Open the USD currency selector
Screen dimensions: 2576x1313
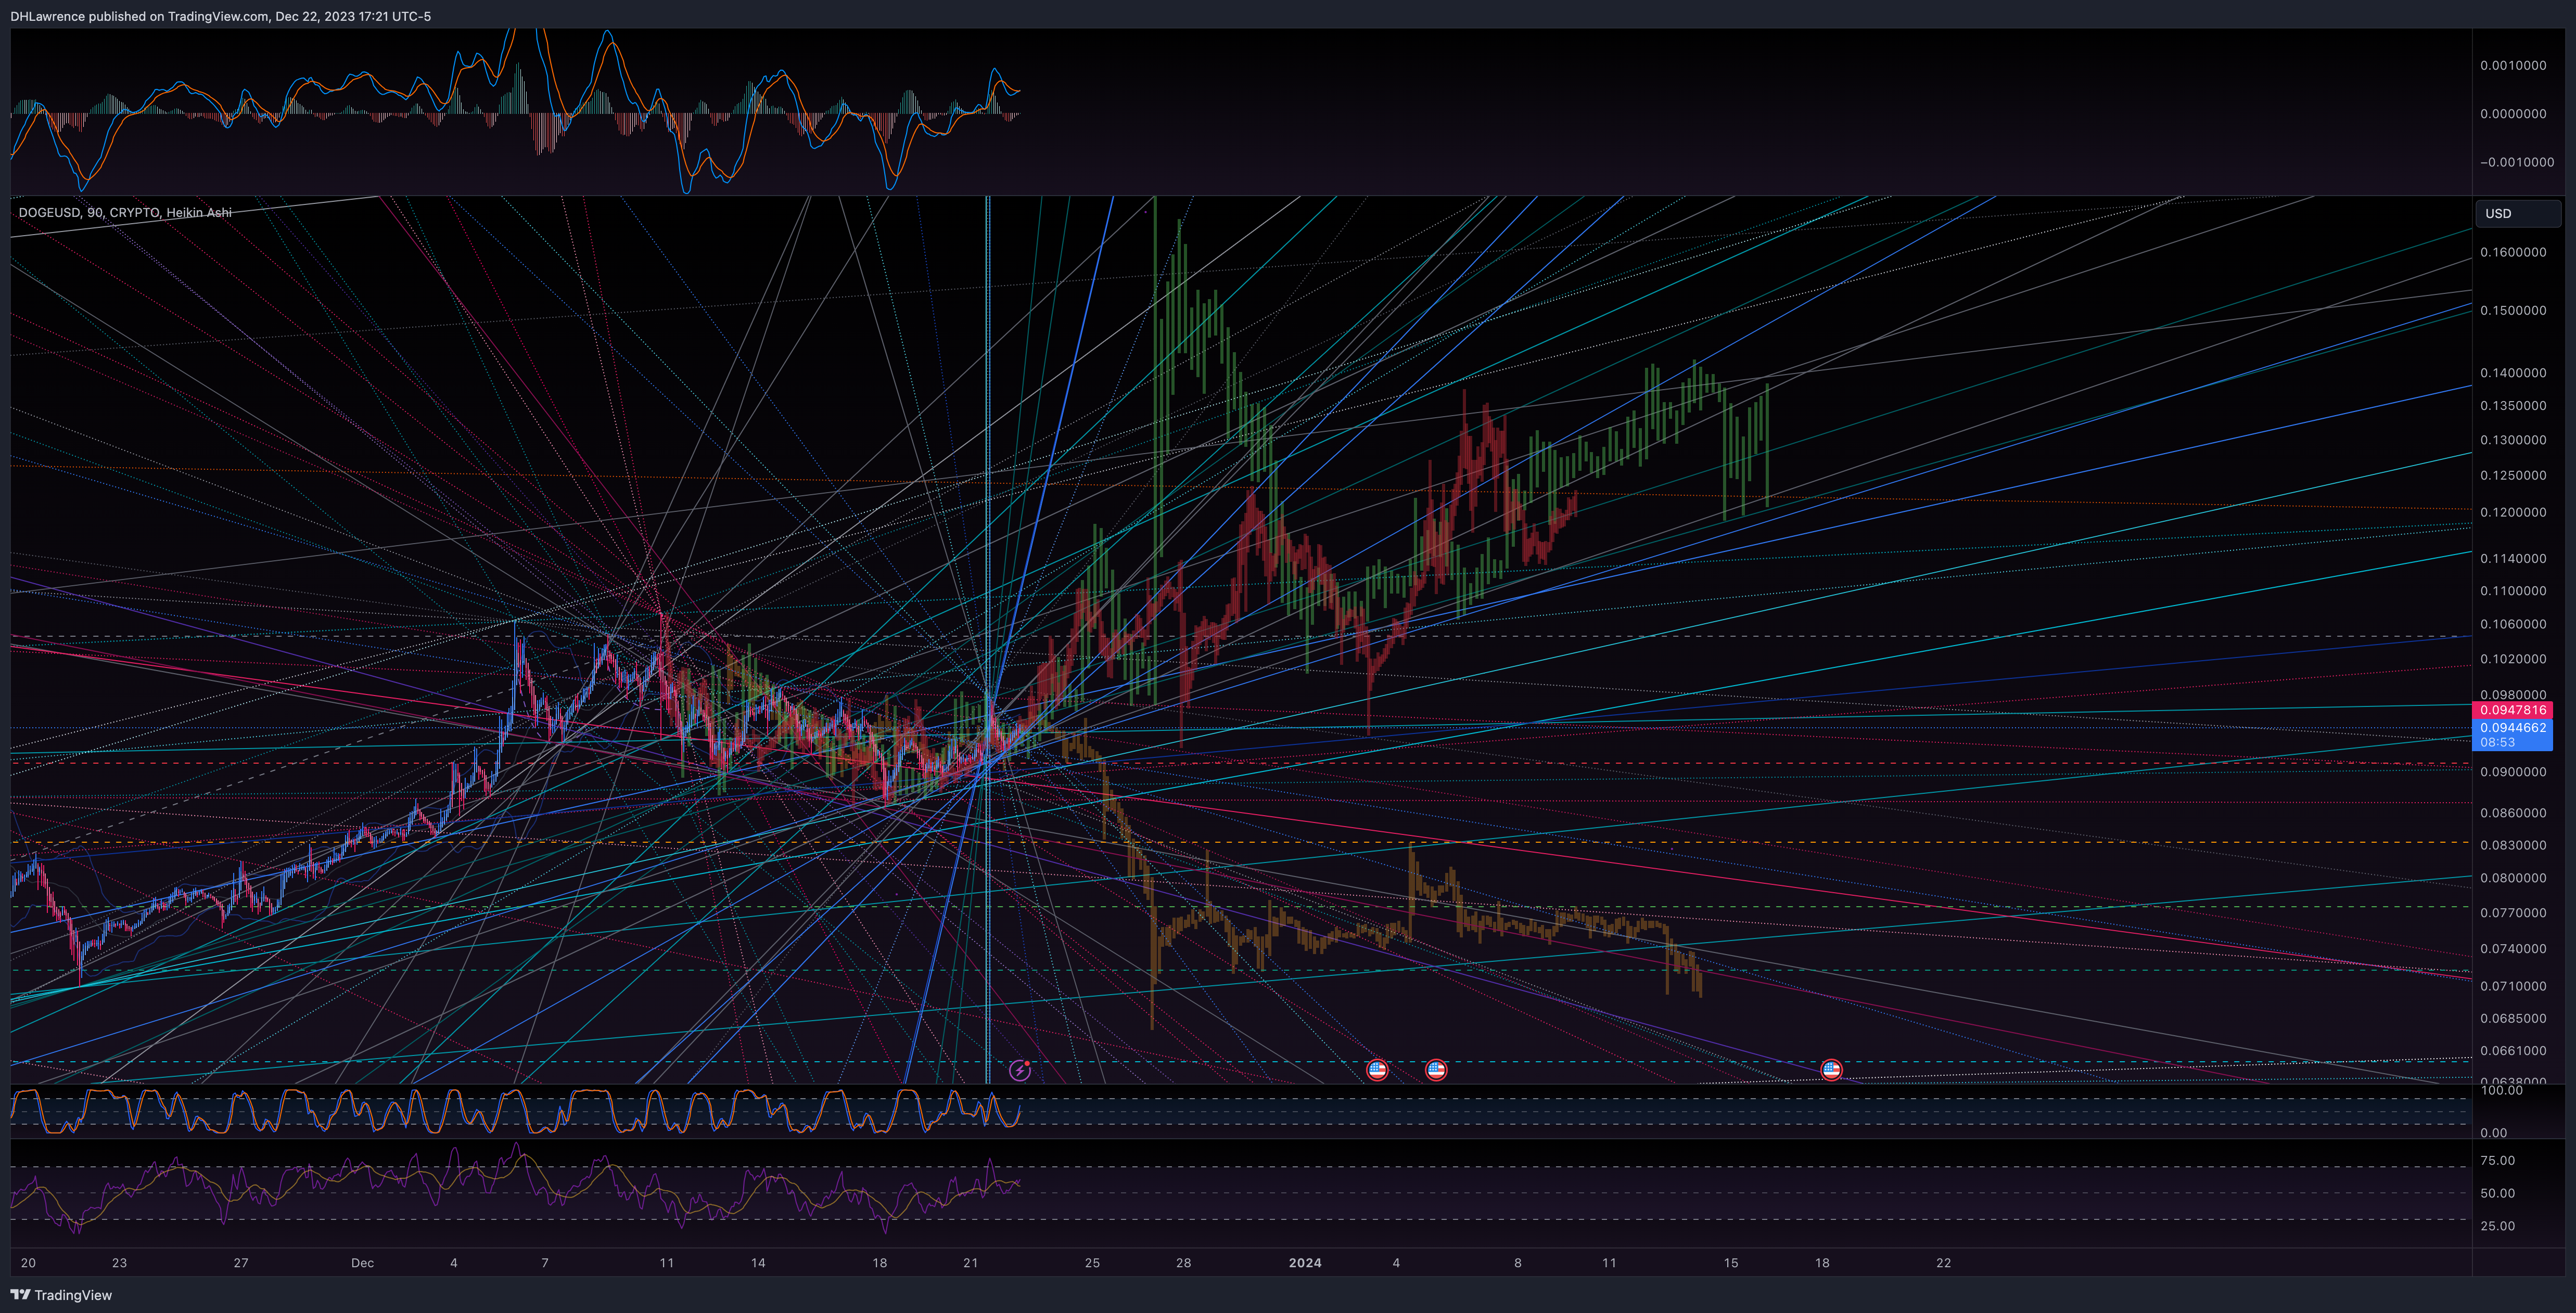point(2517,213)
